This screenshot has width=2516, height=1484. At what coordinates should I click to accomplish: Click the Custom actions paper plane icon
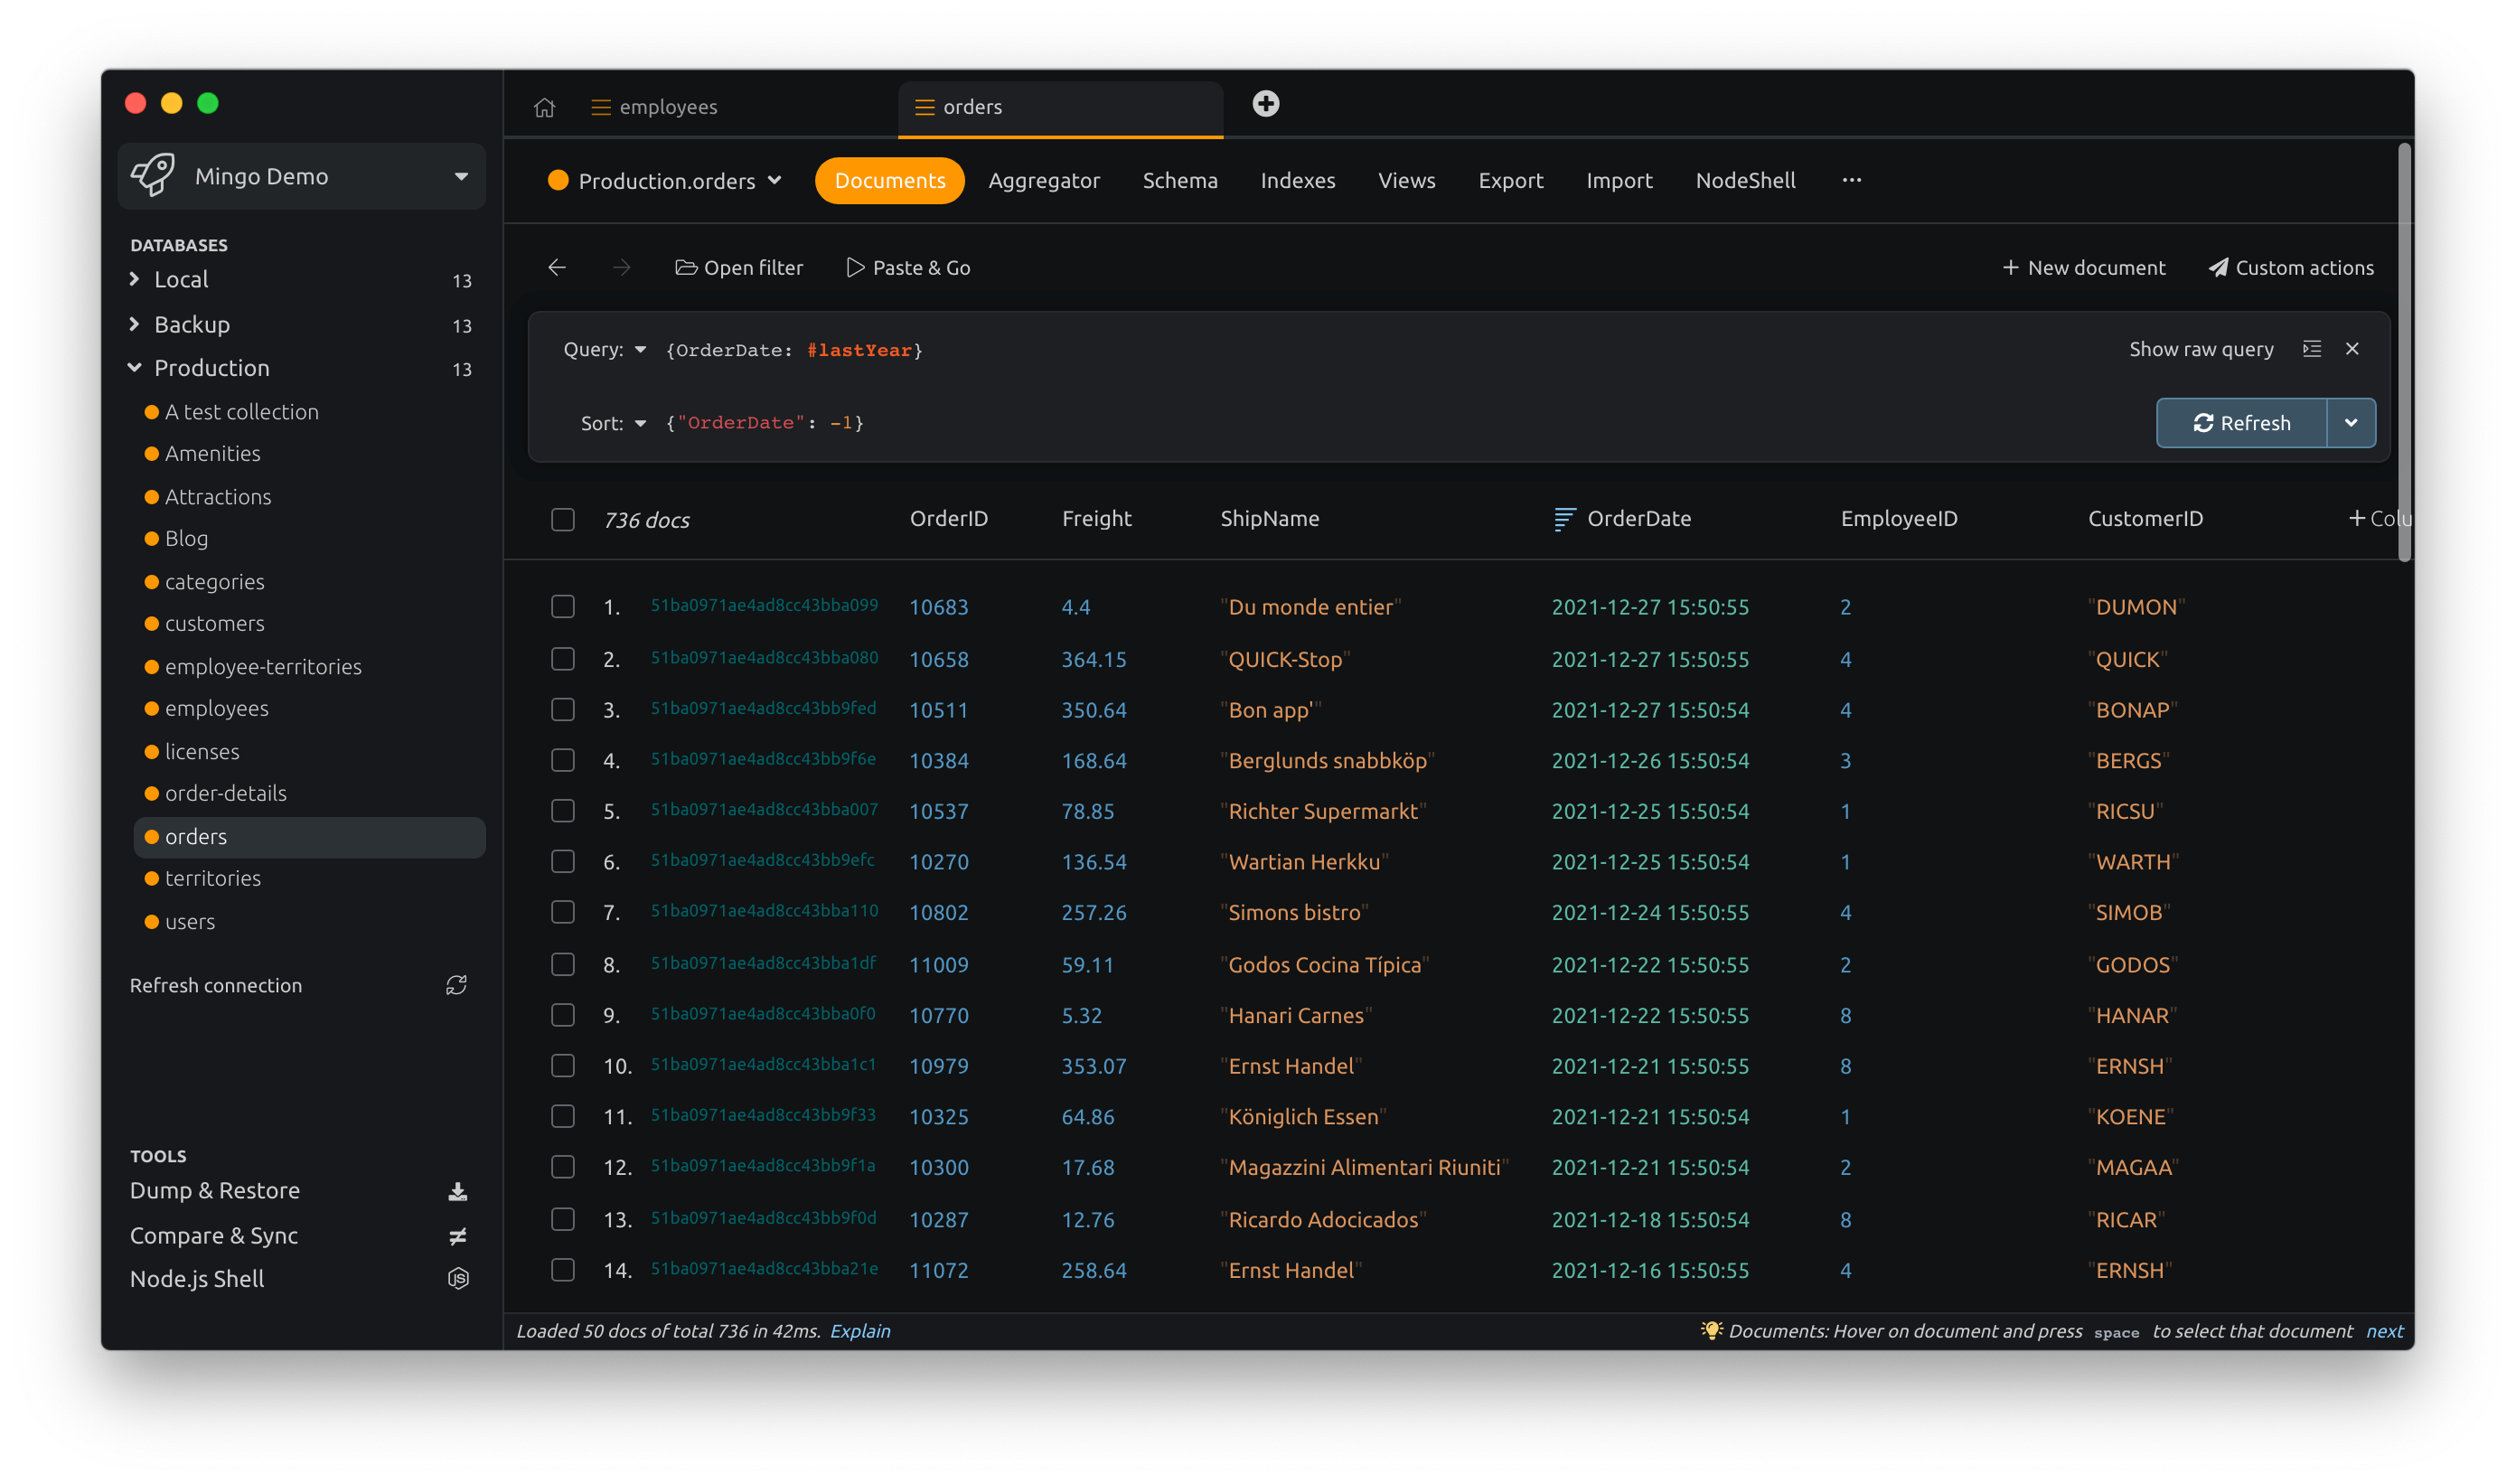pos(2218,267)
